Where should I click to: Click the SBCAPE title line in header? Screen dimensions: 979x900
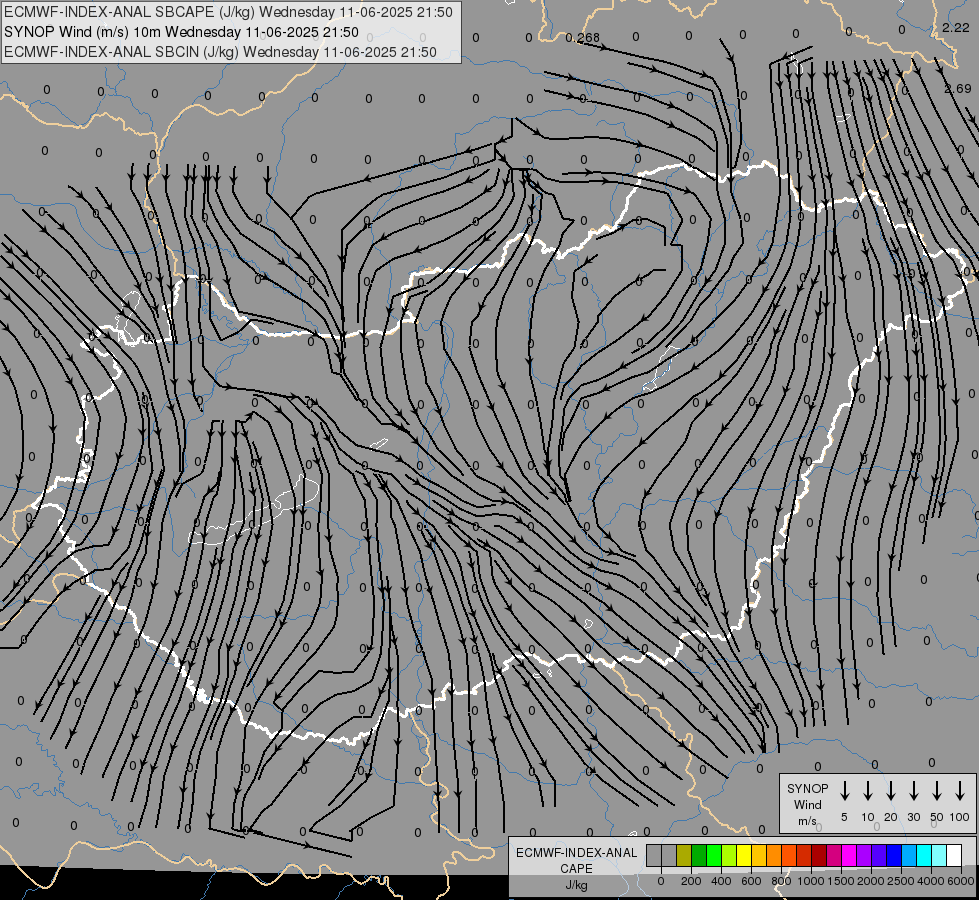click(228, 12)
